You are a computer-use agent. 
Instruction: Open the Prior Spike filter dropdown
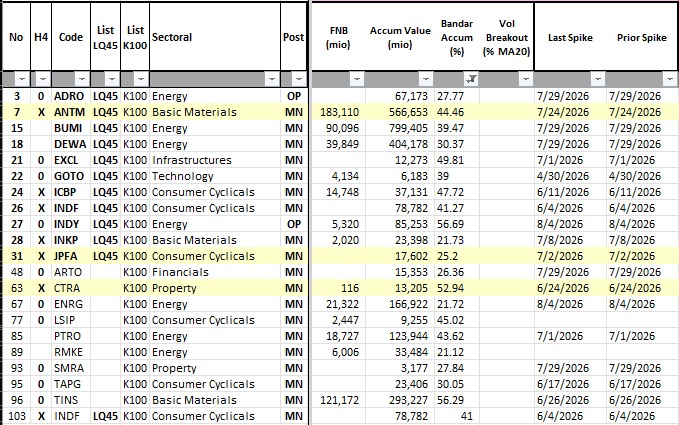(670, 79)
